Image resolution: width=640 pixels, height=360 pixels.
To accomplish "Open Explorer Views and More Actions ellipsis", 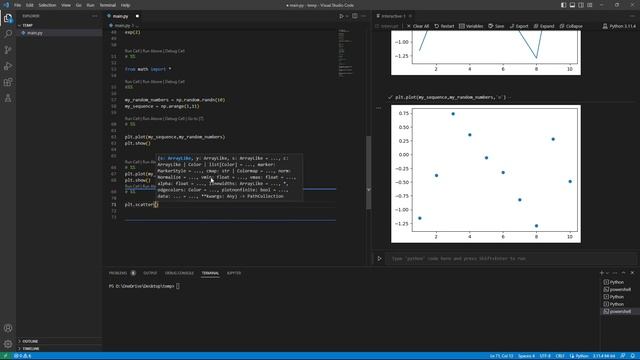I will [x=95, y=16].
